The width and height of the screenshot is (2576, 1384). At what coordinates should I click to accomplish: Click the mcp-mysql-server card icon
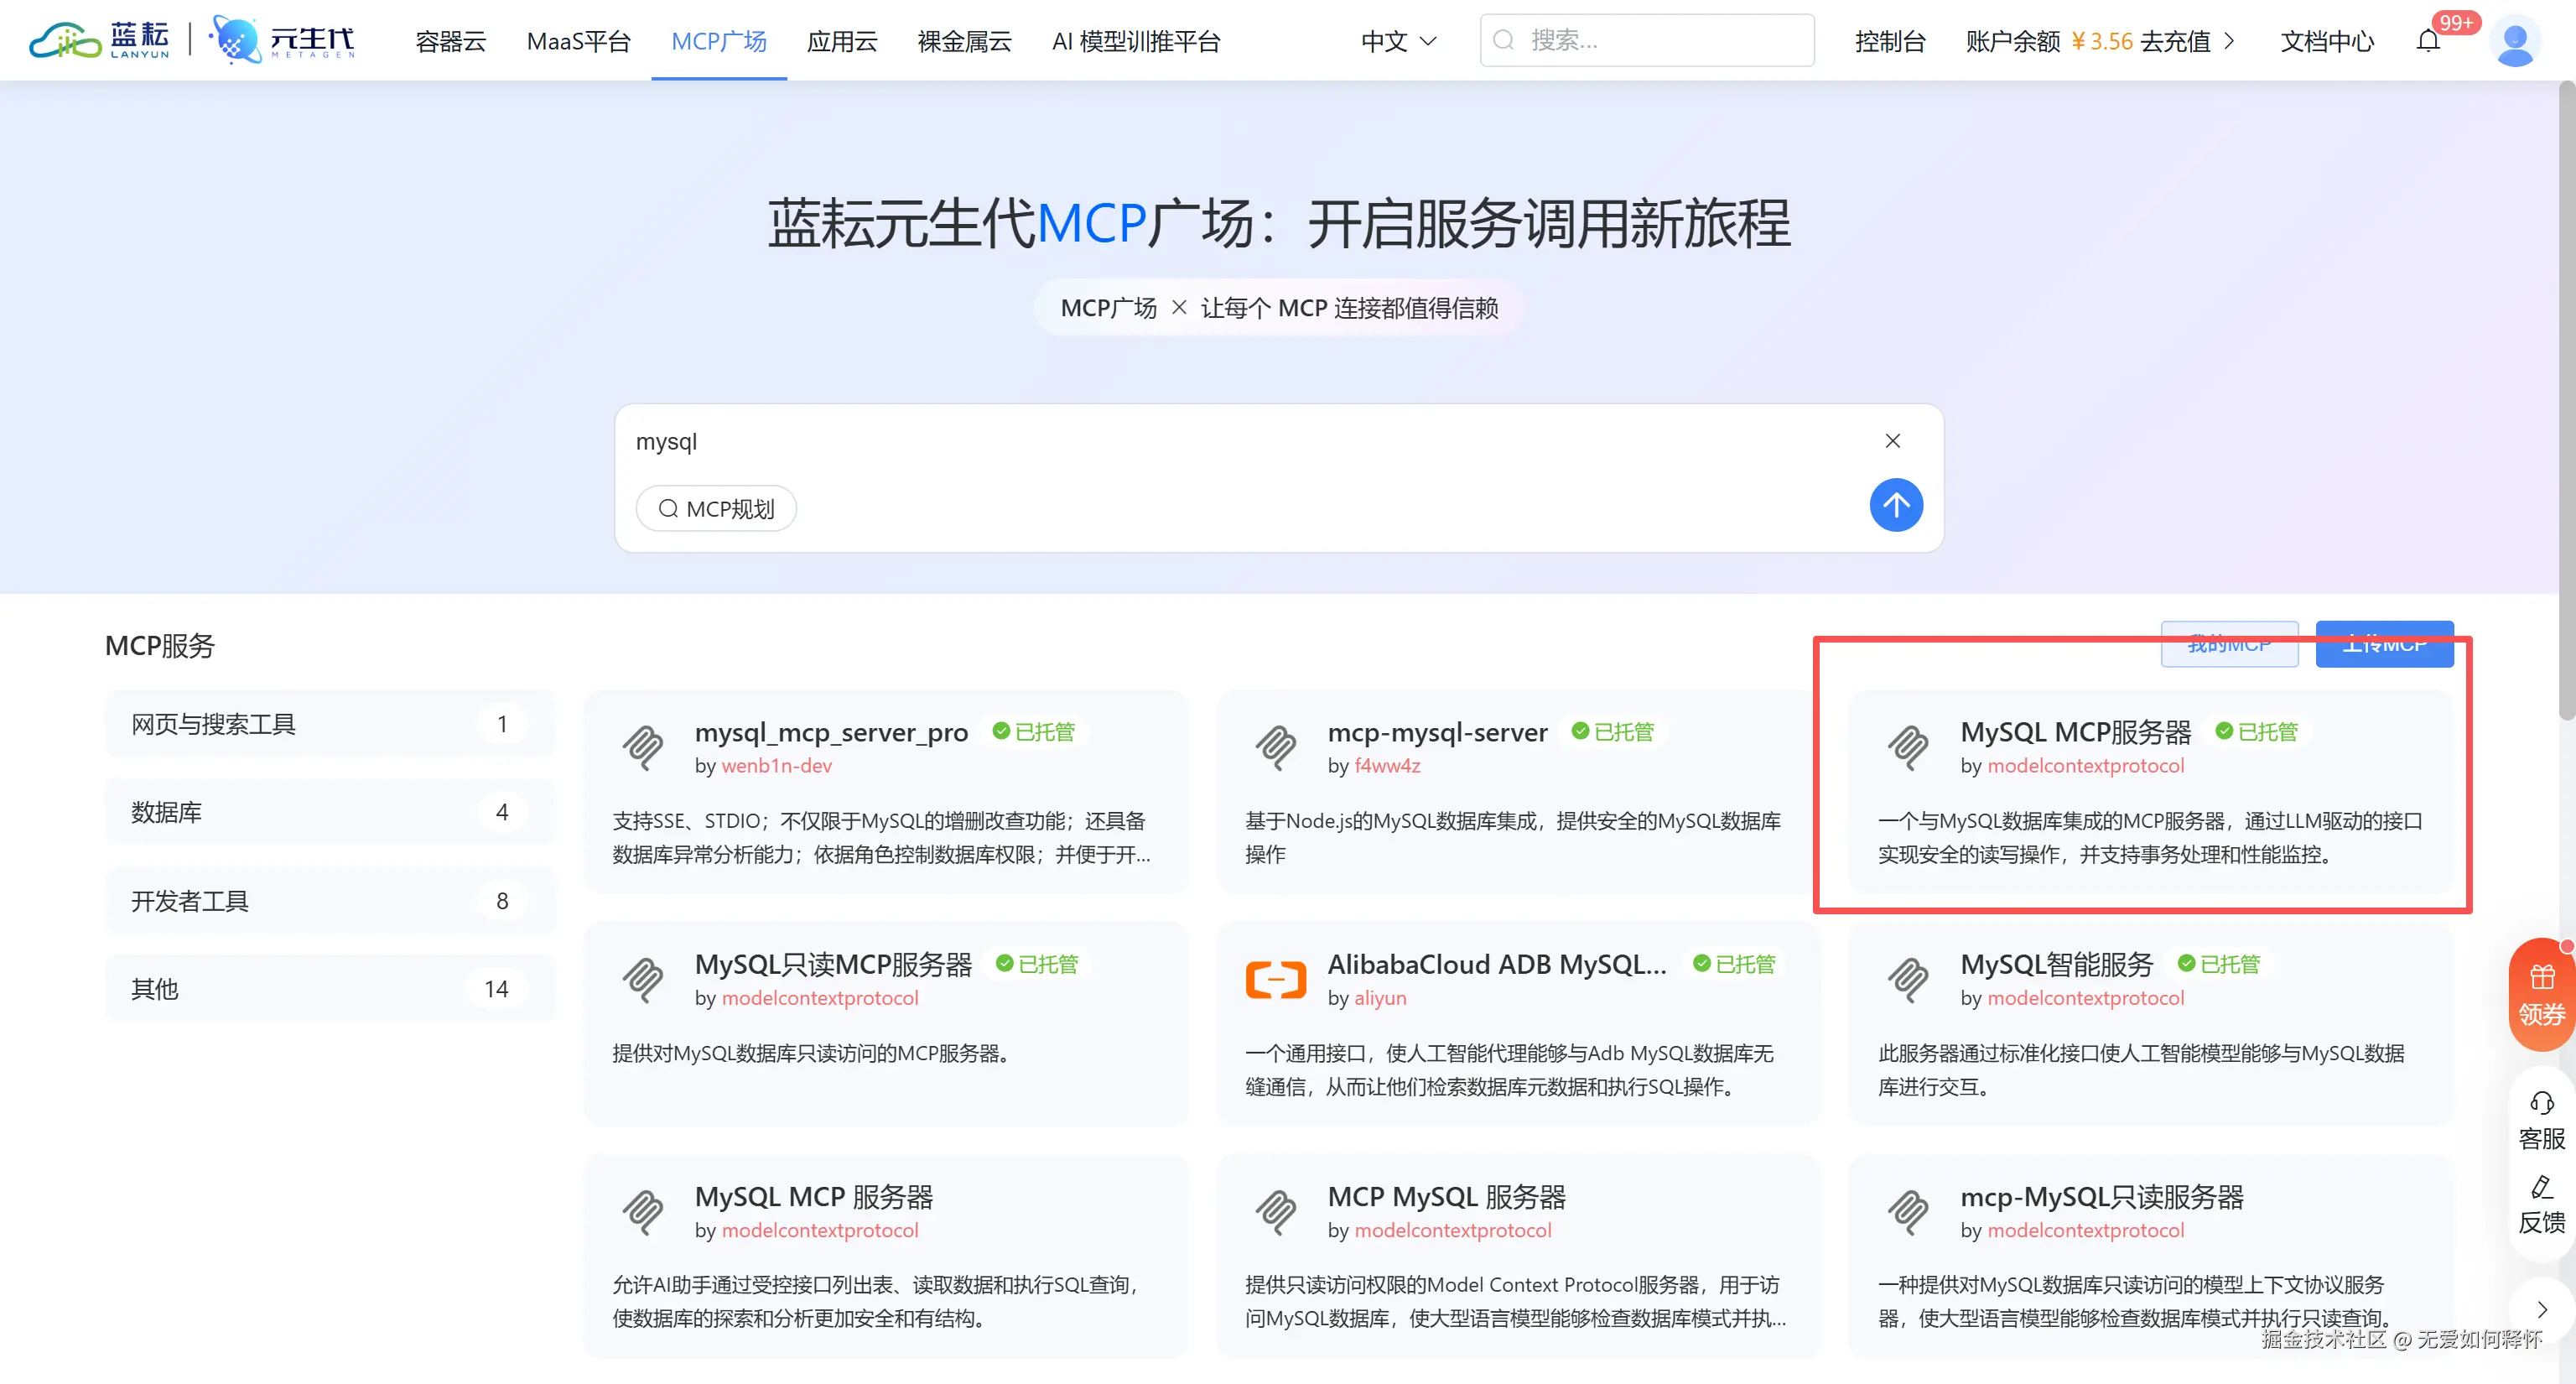(1276, 747)
